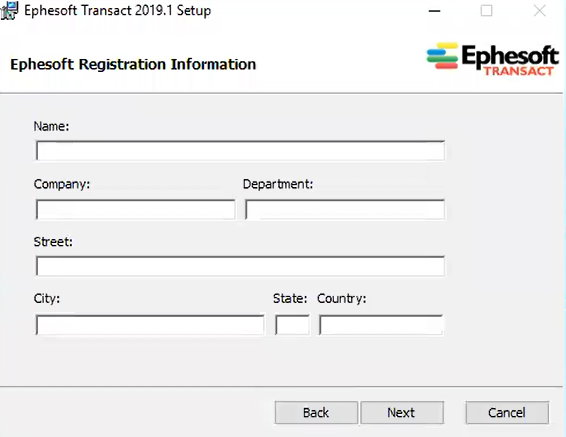
Task: Click into the Company text box
Action: coord(136,209)
